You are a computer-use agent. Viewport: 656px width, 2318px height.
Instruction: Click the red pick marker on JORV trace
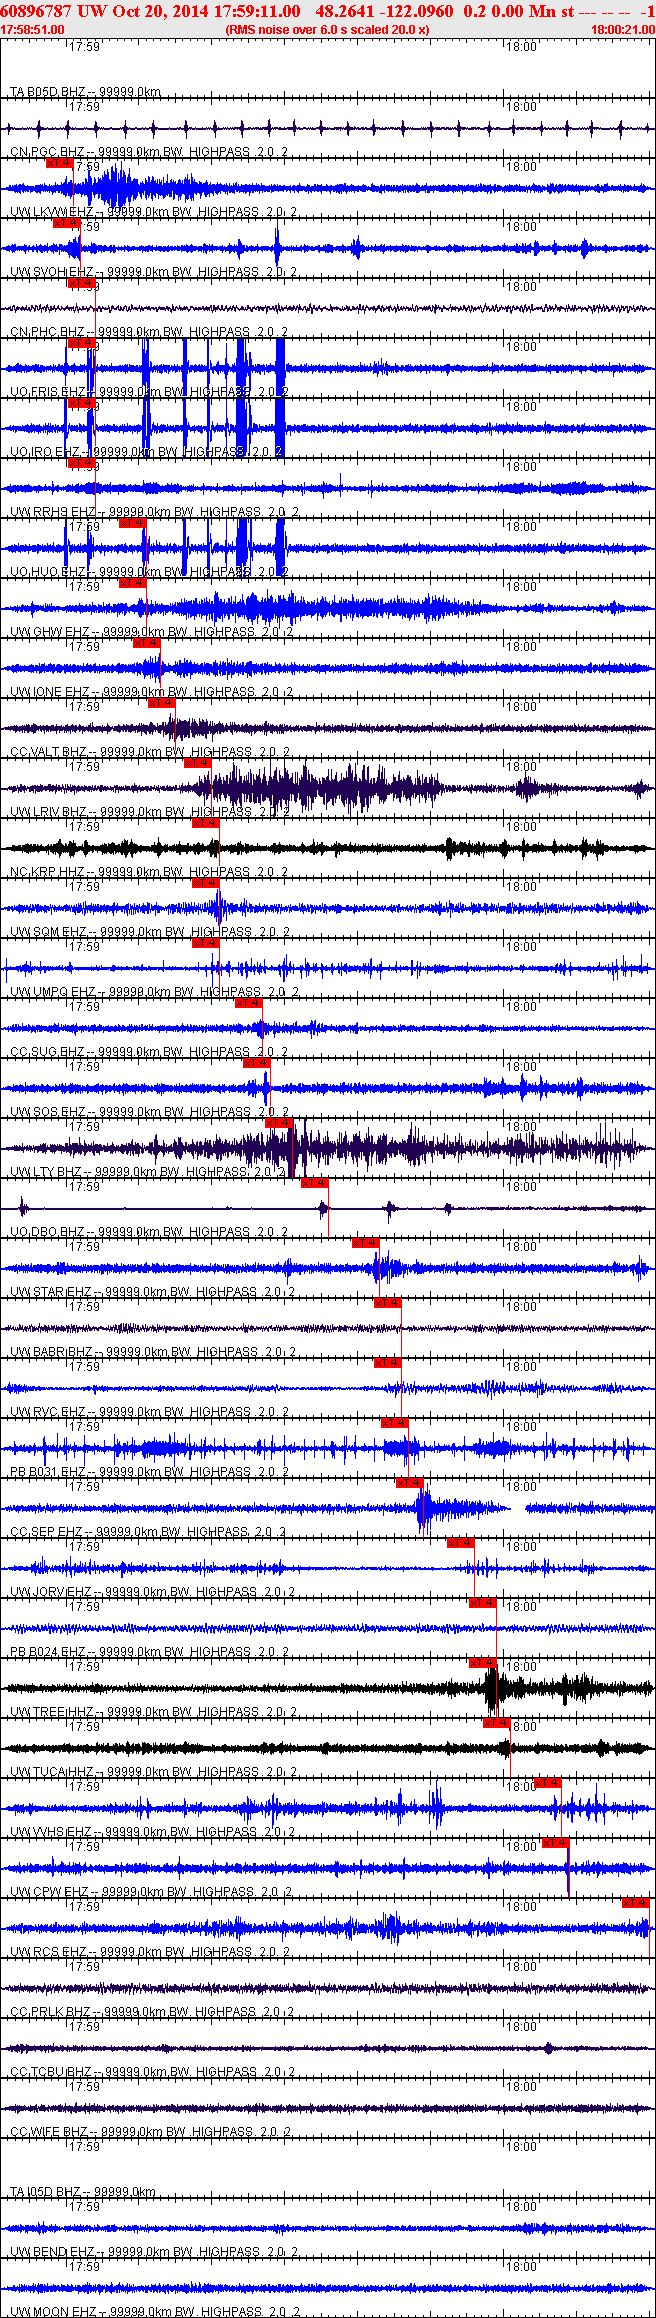pyautogui.click(x=461, y=1543)
